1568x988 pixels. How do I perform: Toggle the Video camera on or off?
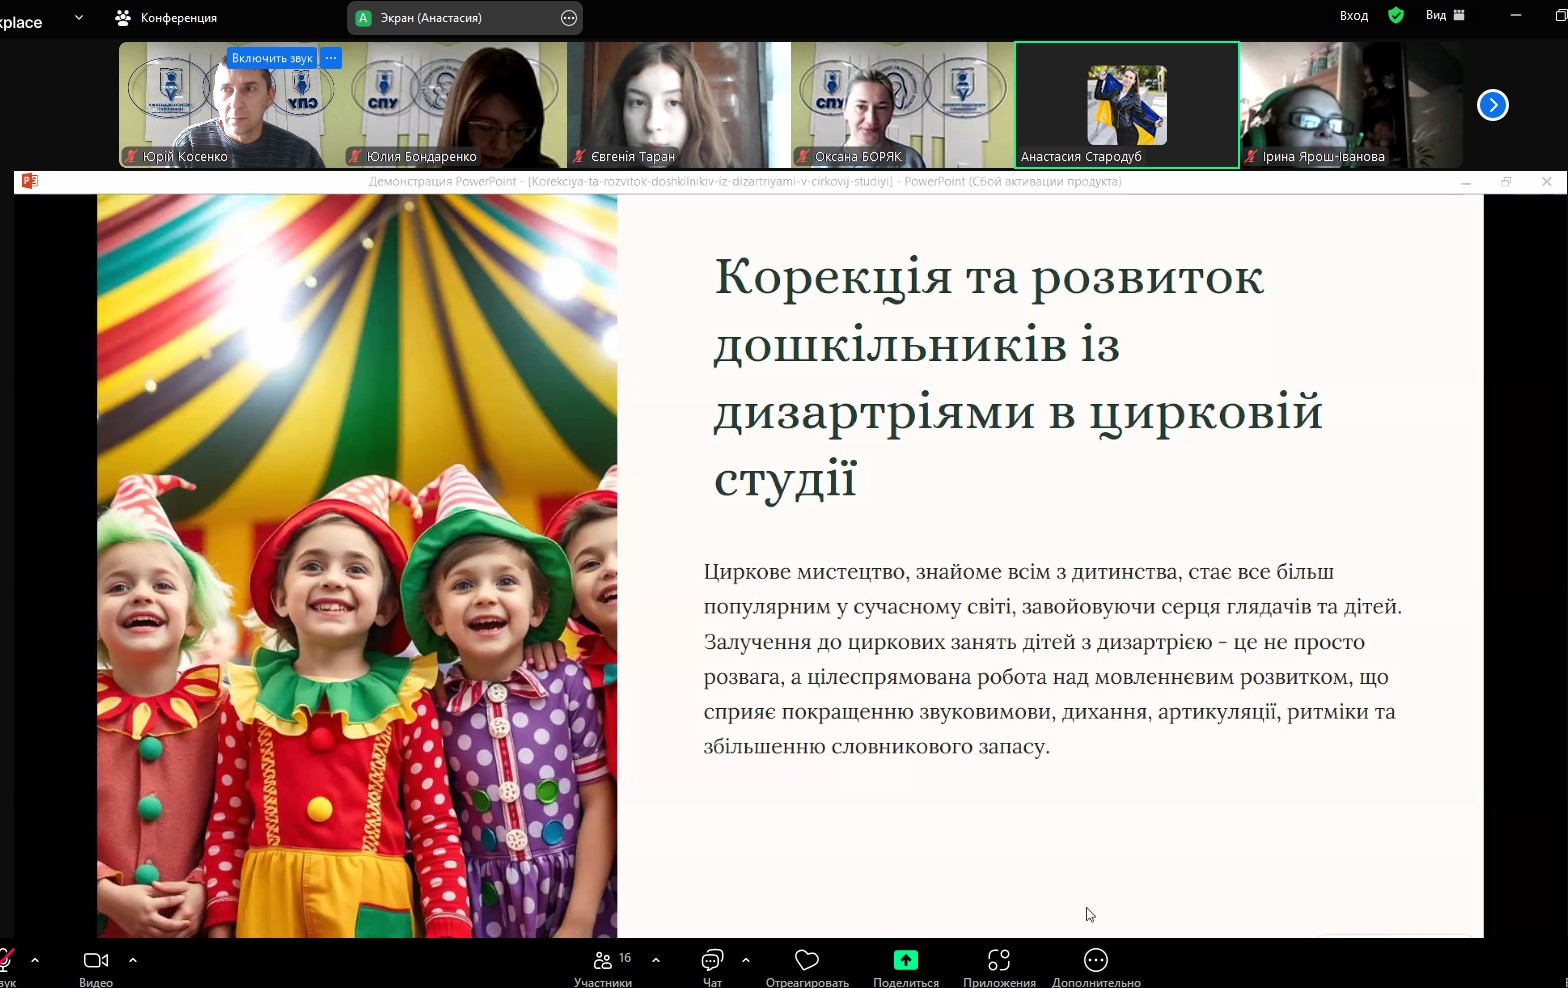pos(96,961)
